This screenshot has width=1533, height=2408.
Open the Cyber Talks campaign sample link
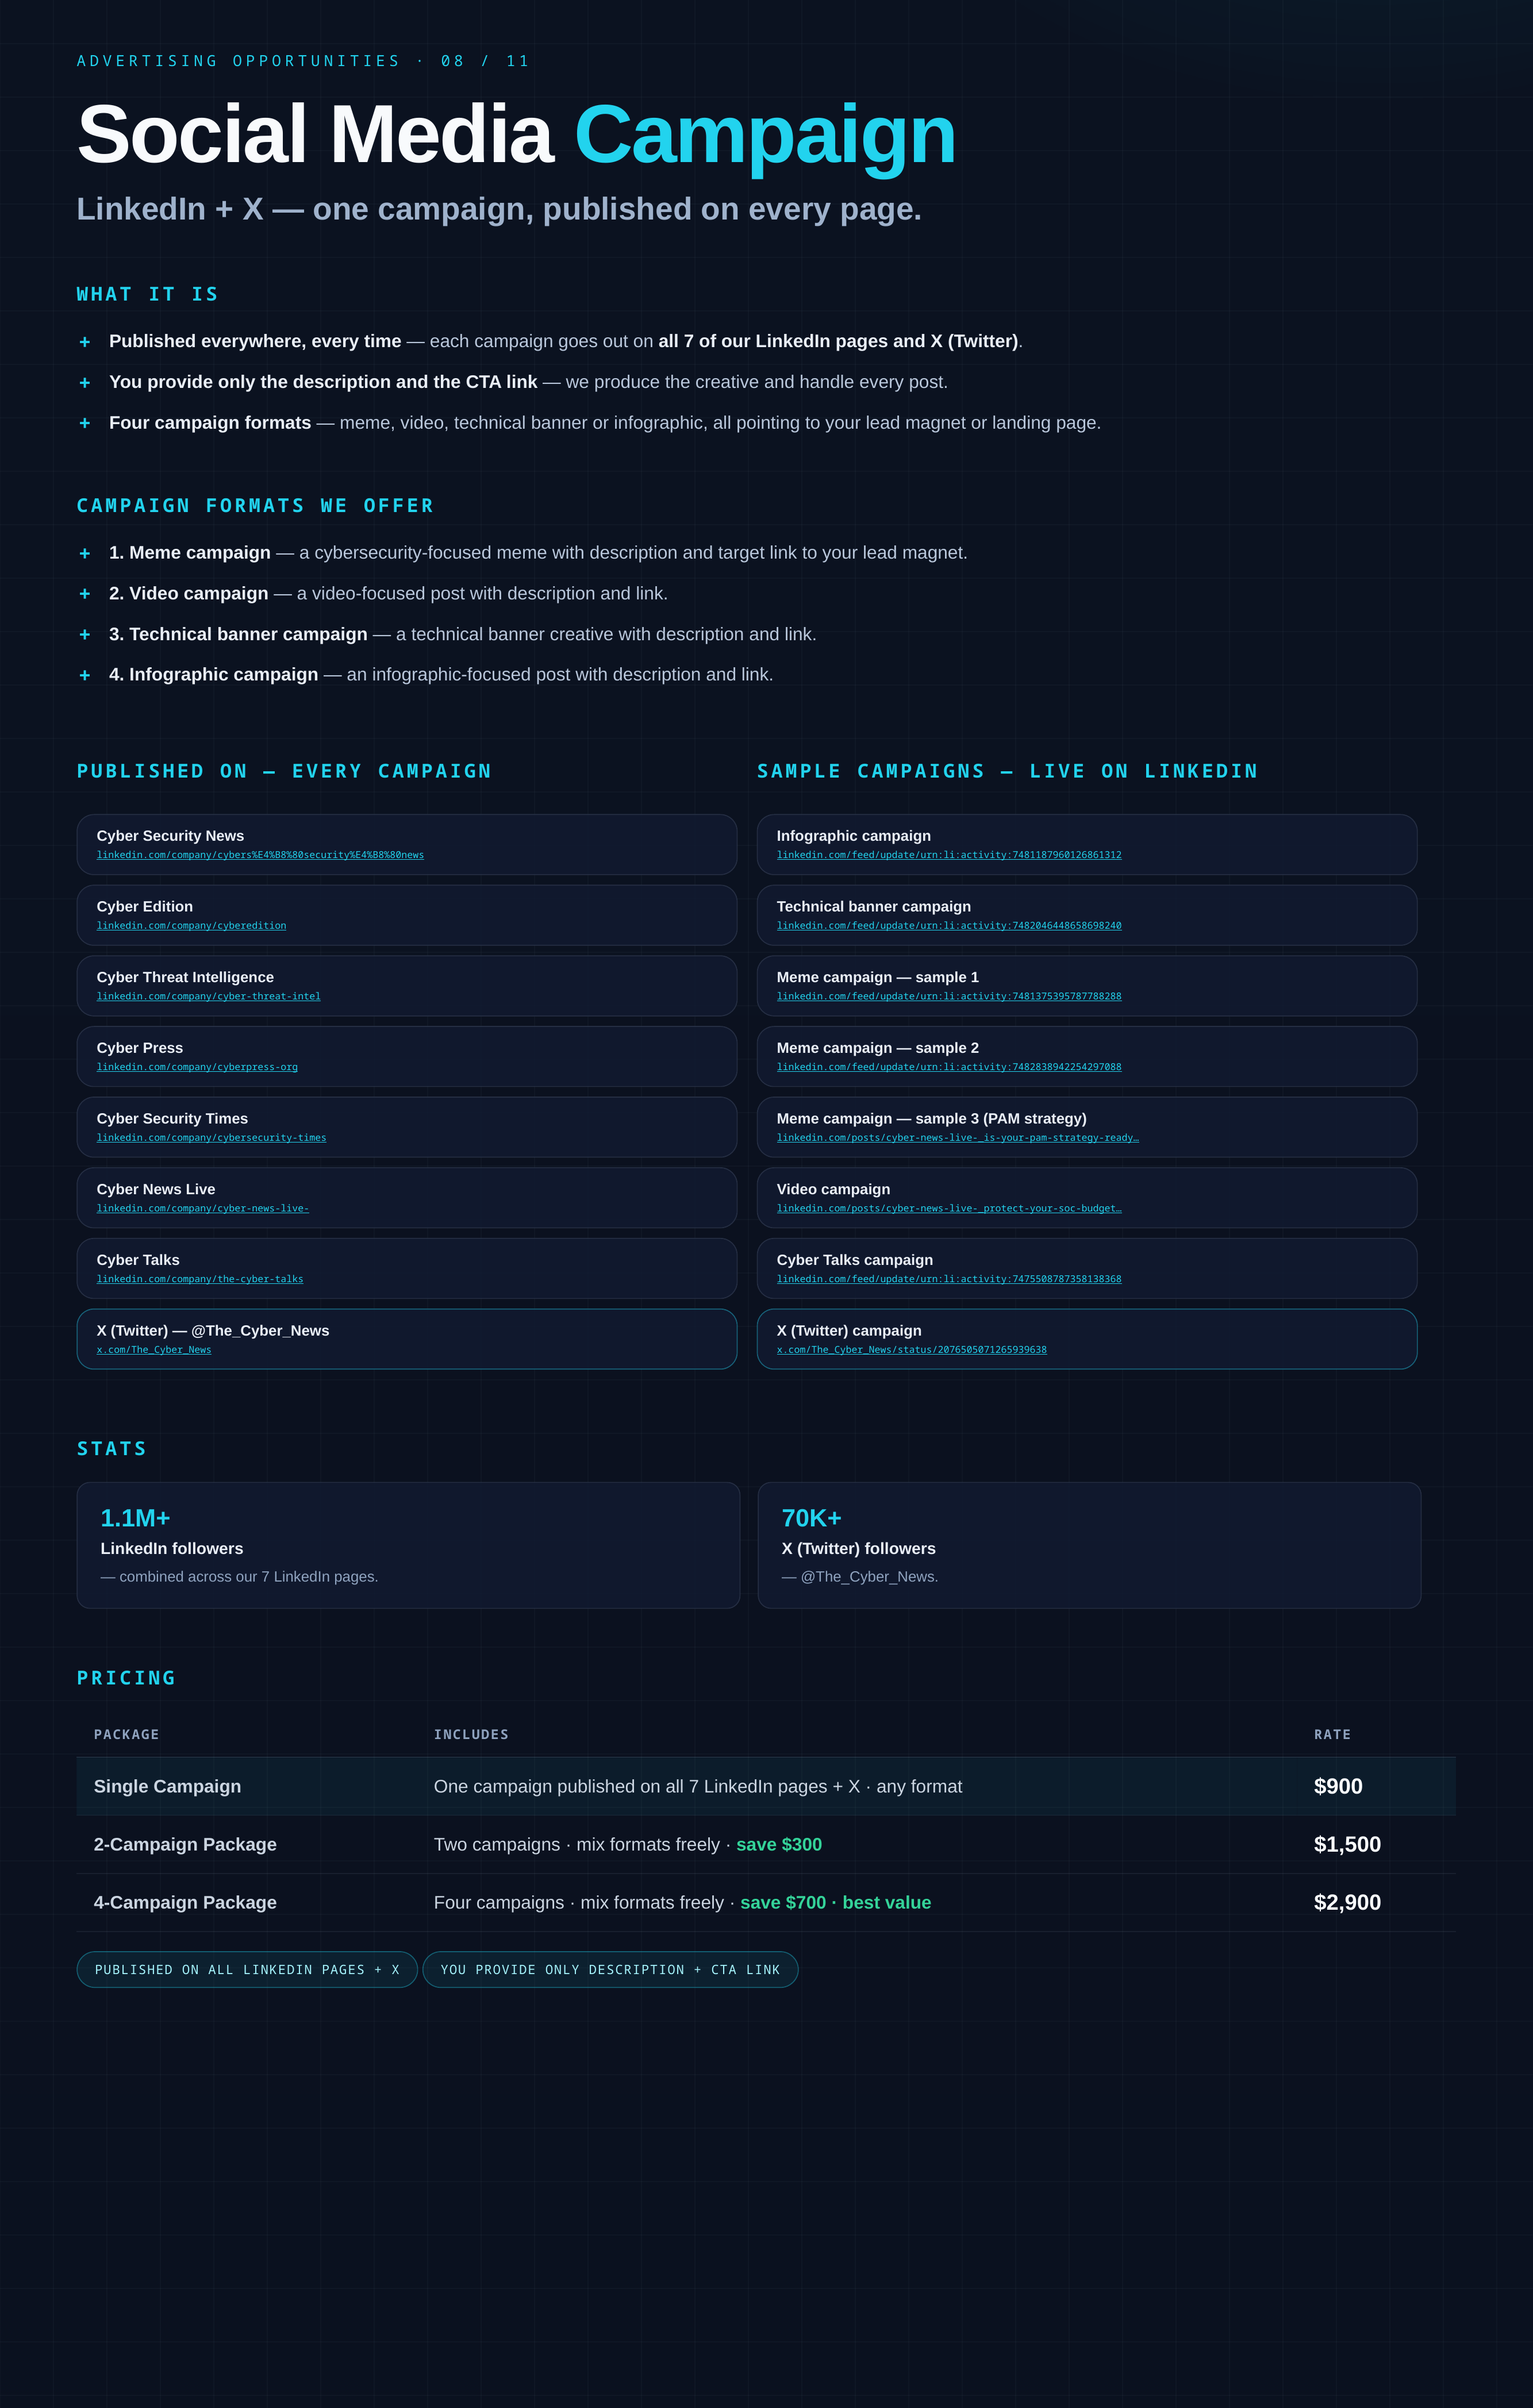(949, 1279)
